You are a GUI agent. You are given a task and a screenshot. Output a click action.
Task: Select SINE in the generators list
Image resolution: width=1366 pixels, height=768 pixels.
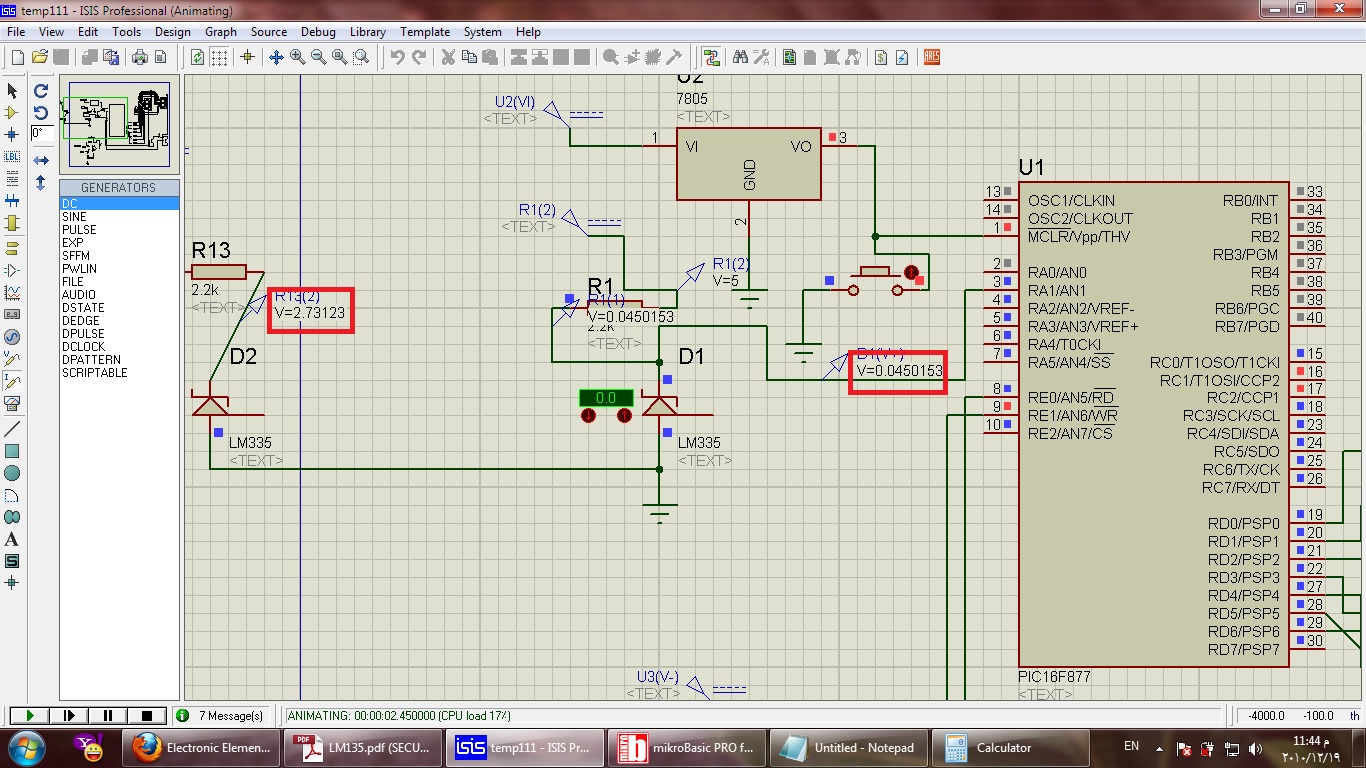(x=75, y=217)
